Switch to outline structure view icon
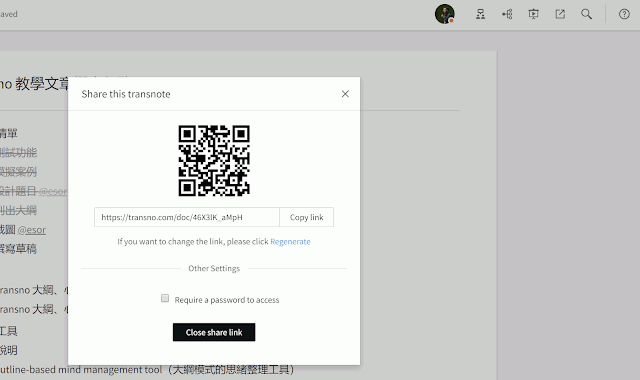 coord(480,14)
